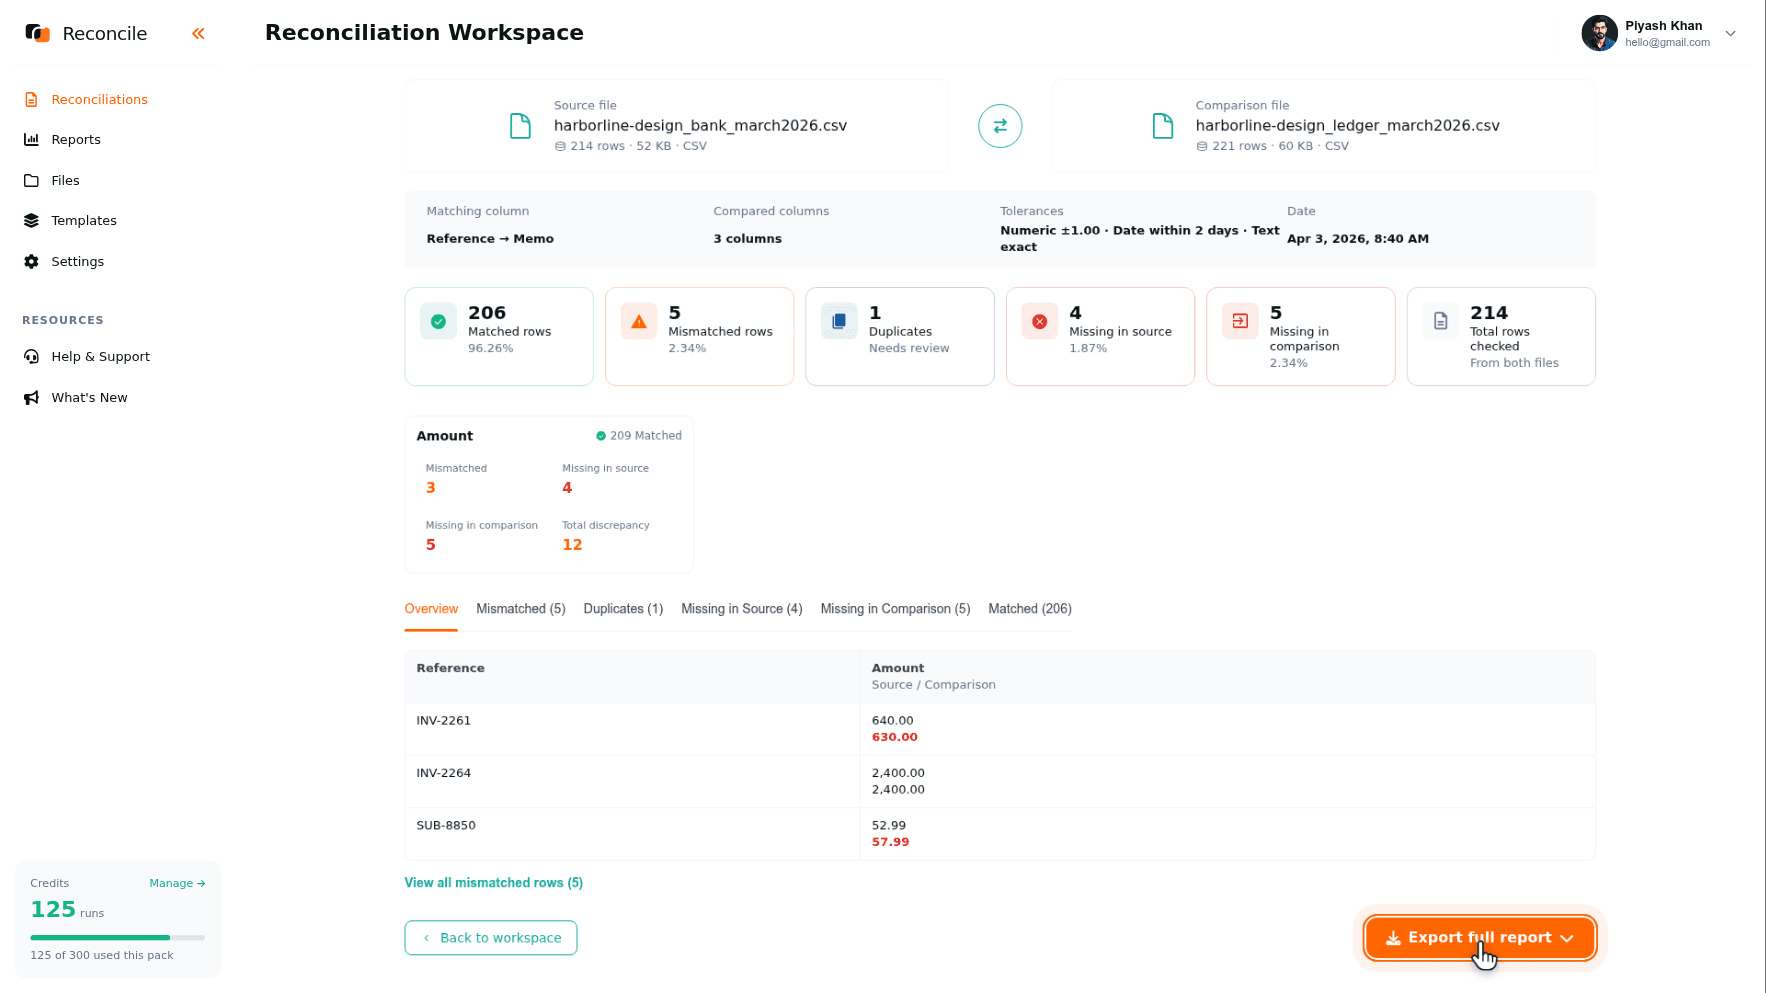Open the Missing in Comparison (5) tab
The height and width of the screenshot is (993, 1766).
pos(895,609)
